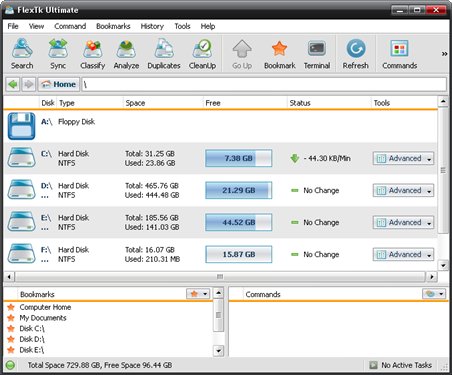The height and width of the screenshot is (375, 452).
Task: Open the Search tool in toolbar
Action: 22,54
